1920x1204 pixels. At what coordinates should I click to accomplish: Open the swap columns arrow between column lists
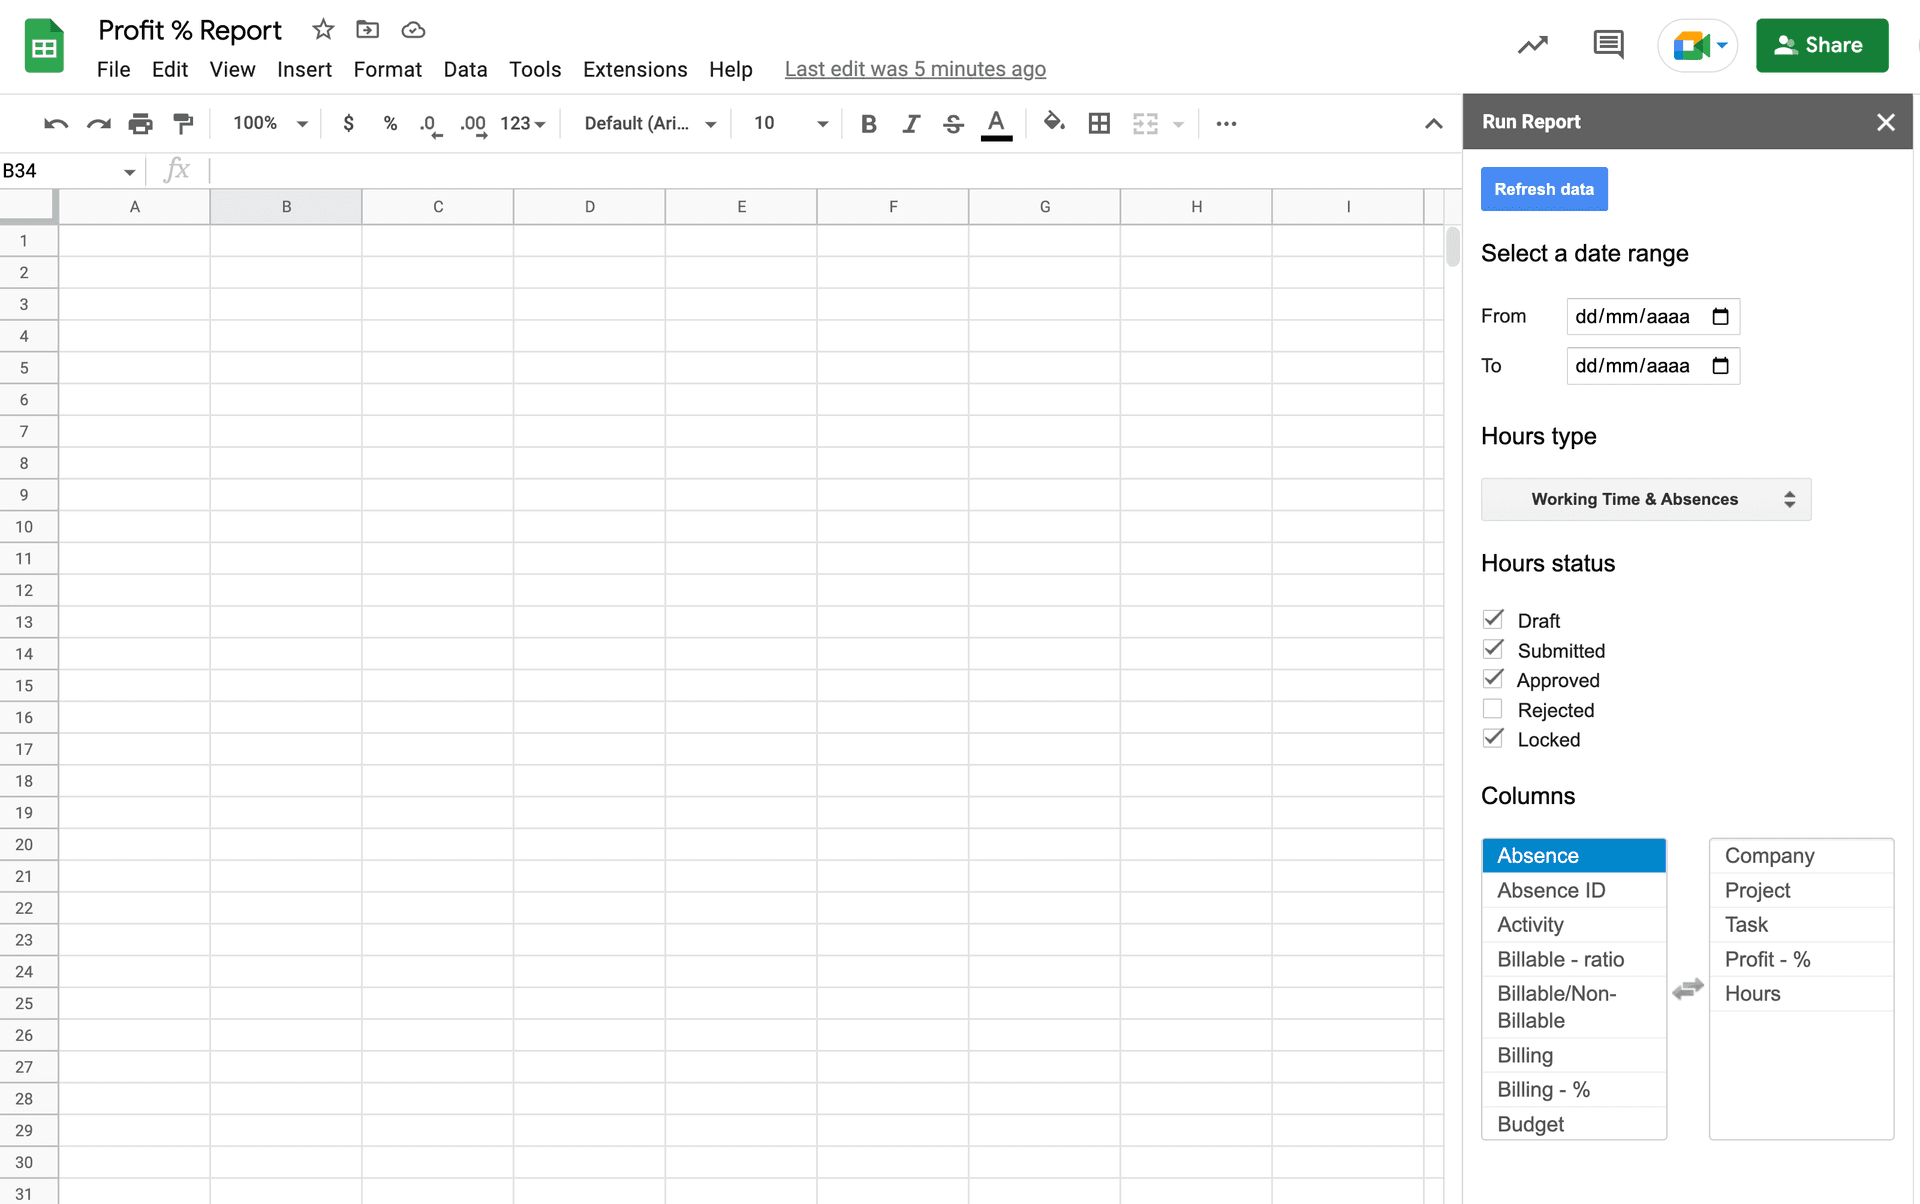(x=1687, y=989)
